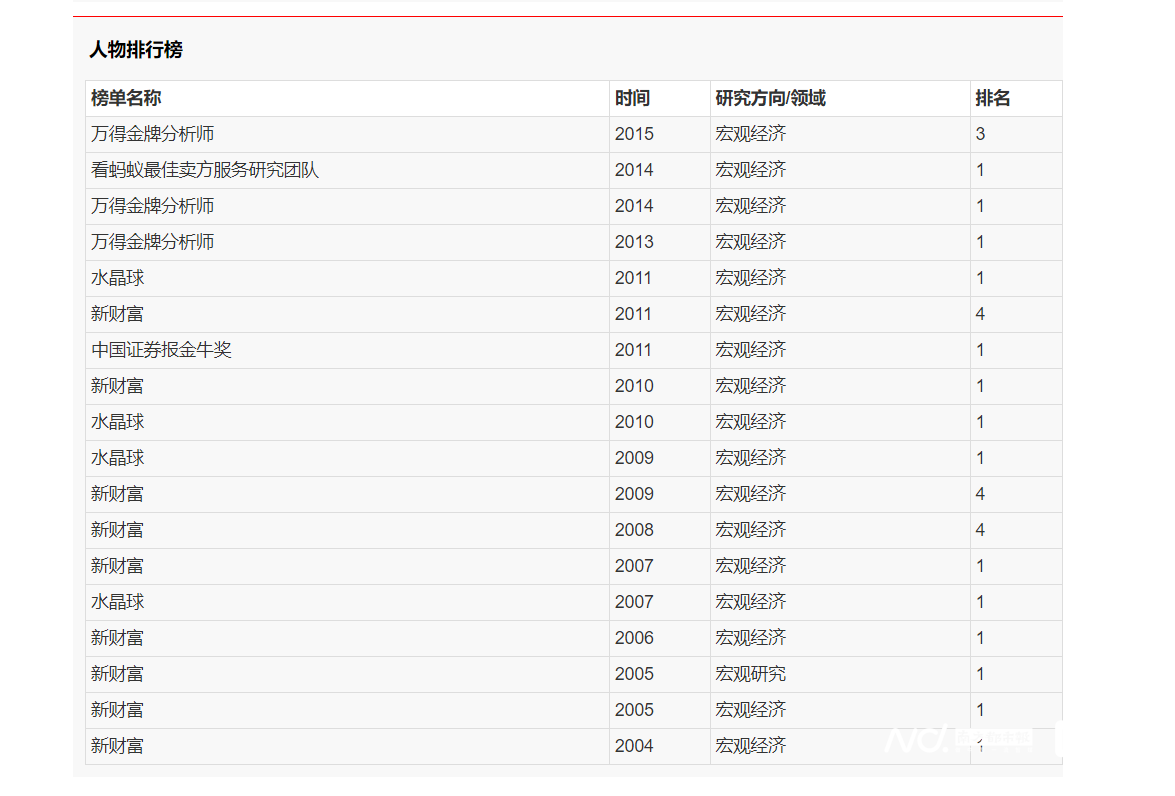The height and width of the screenshot is (796, 1175).
Task: Click 新财富 in the 2004 row
Action: 117,746
